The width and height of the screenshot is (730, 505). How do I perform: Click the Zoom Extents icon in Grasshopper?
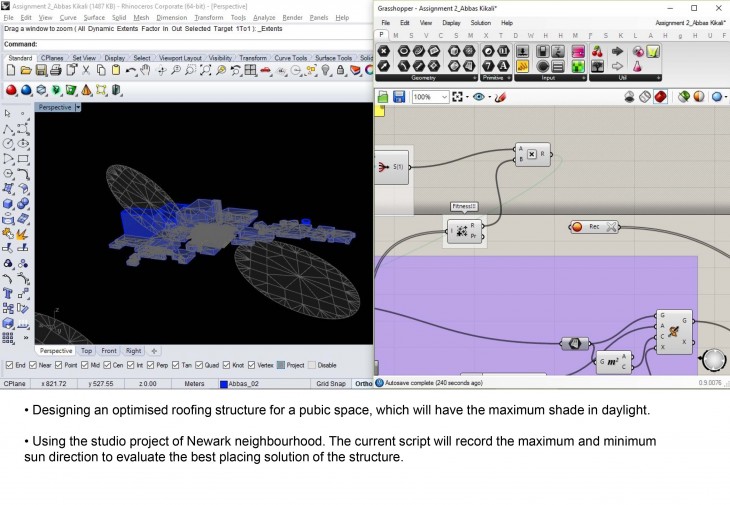[459, 97]
